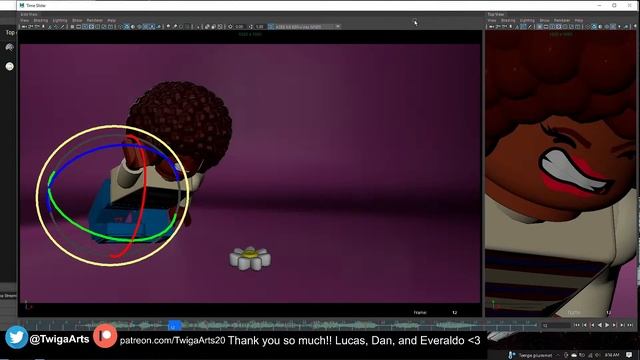
Task: Open color space dropdown in left viewport toolbar
Action: (308, 27)
